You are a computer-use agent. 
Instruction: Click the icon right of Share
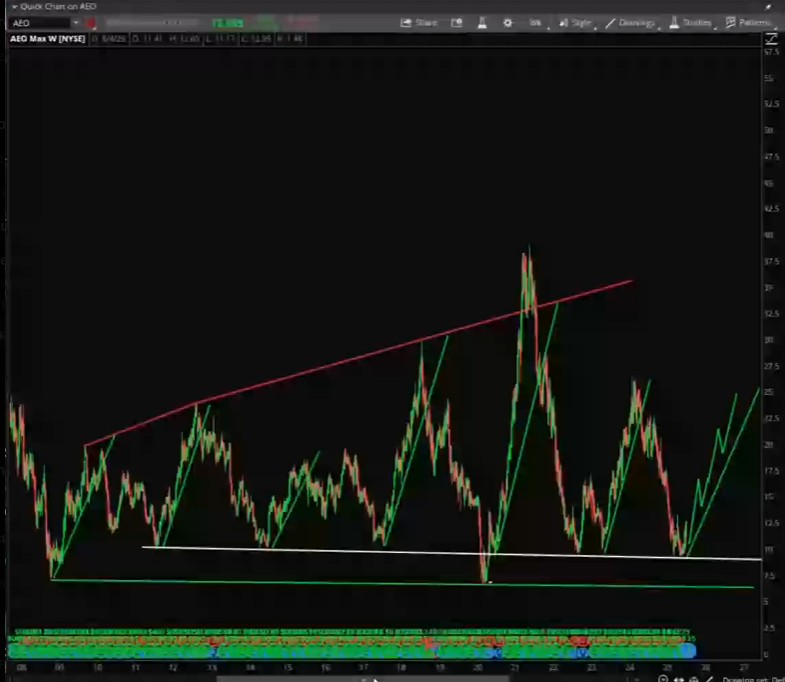point(457,23)
